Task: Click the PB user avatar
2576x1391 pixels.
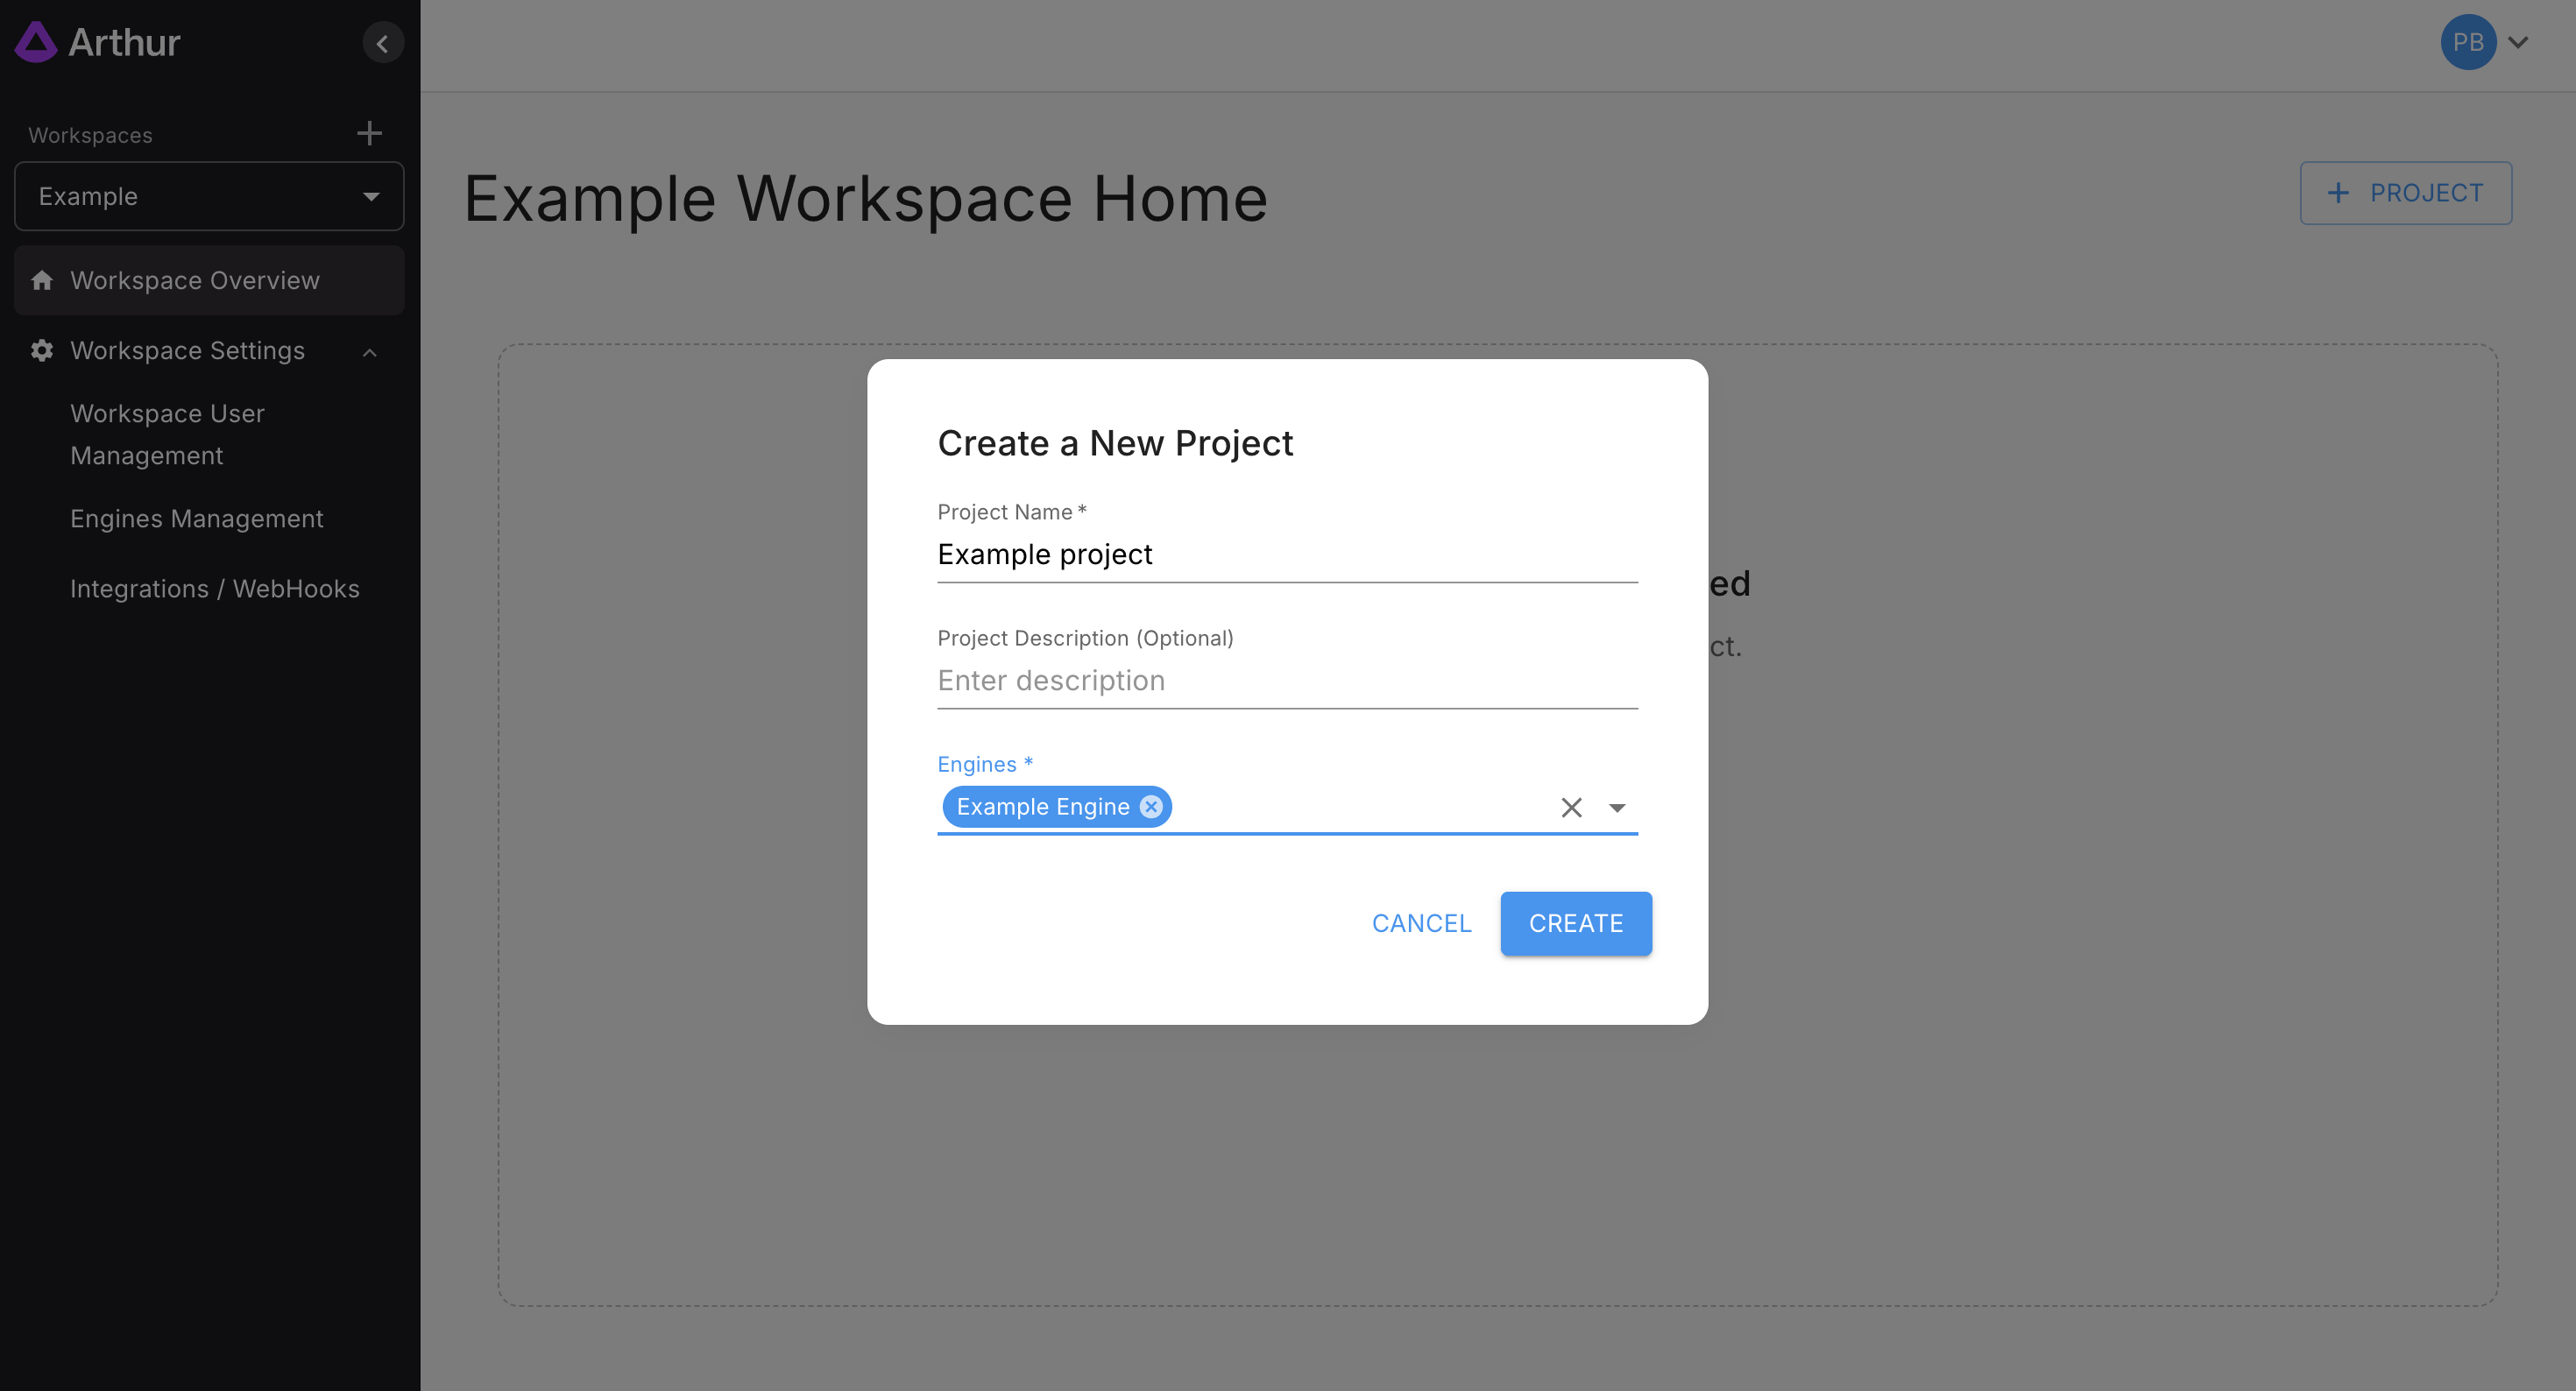Action: coord(2467,42)
